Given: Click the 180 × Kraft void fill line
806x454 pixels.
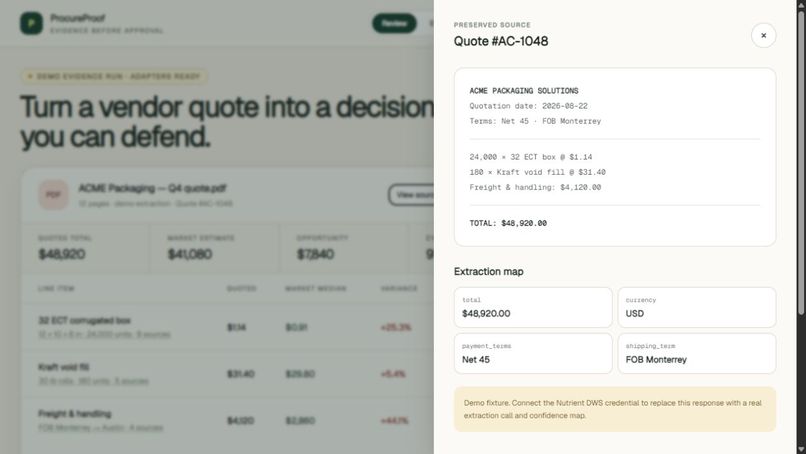Looking at the screenshot, I should tap(537, 172).
